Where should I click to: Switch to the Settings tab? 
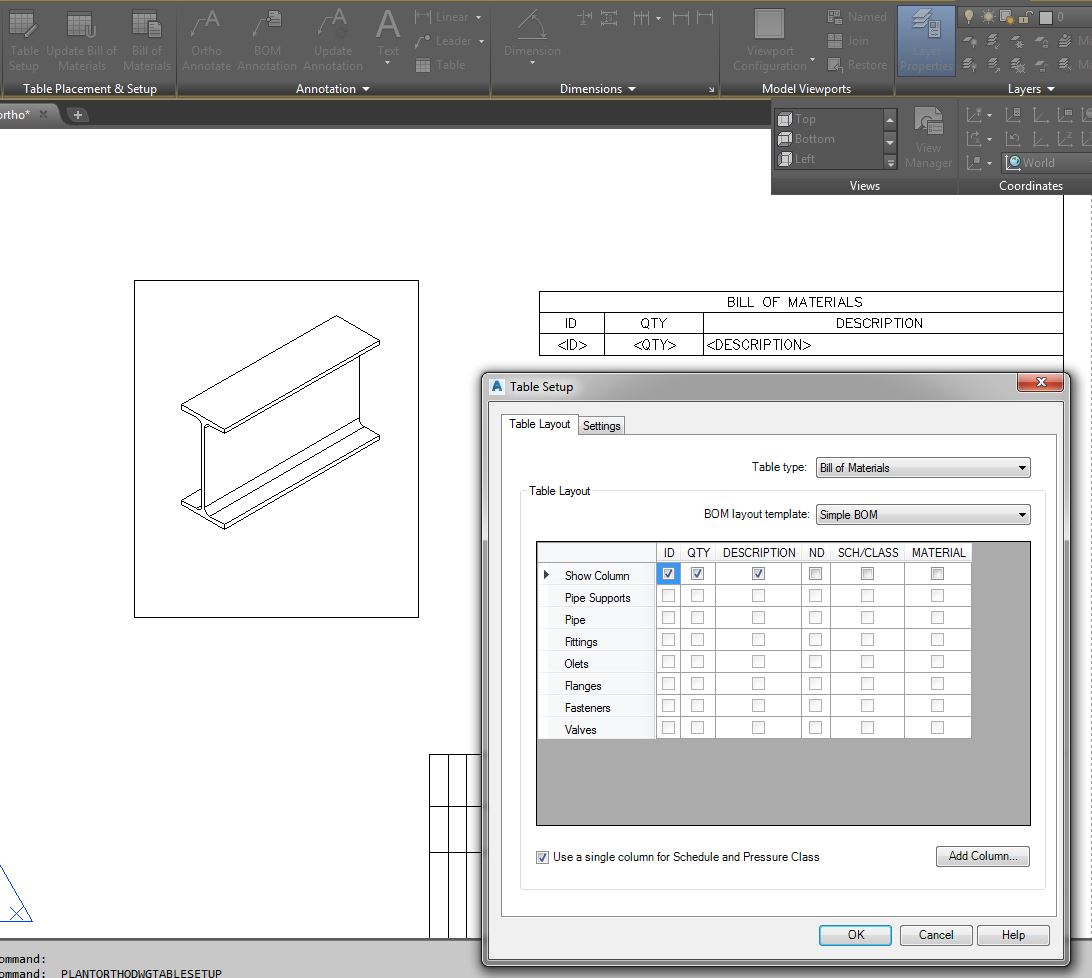601,425
